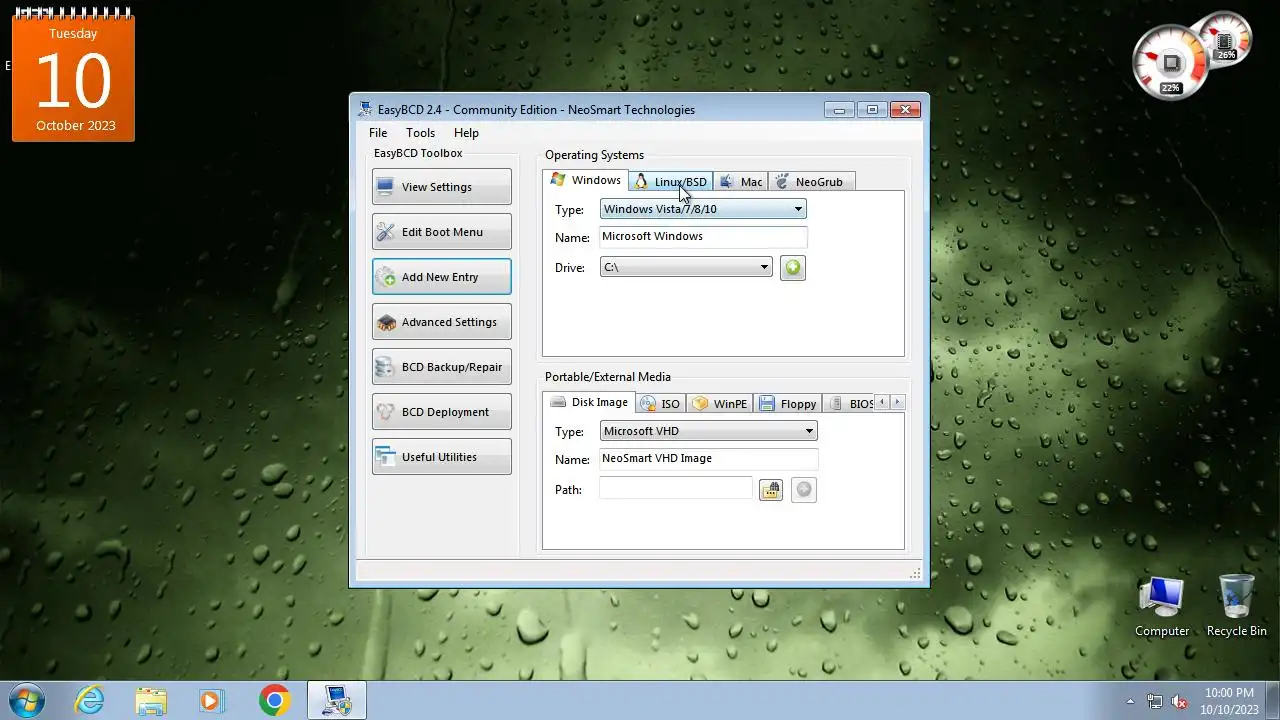This screenshot has width=1280, height=720.
Task: Click the EasyBCD taskbar icon
Action: [x=336, y=700]
